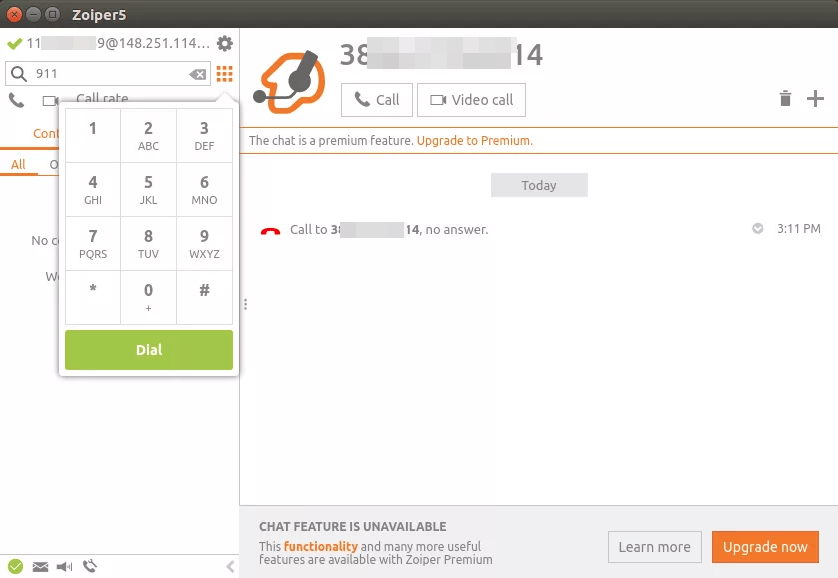
Task: Open call entry options dropdown arrow
Action: coord(757,229)
